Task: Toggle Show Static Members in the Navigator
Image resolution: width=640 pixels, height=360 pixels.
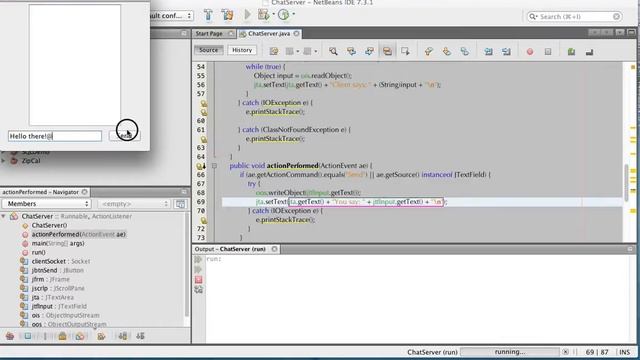Action: (45, 336)
